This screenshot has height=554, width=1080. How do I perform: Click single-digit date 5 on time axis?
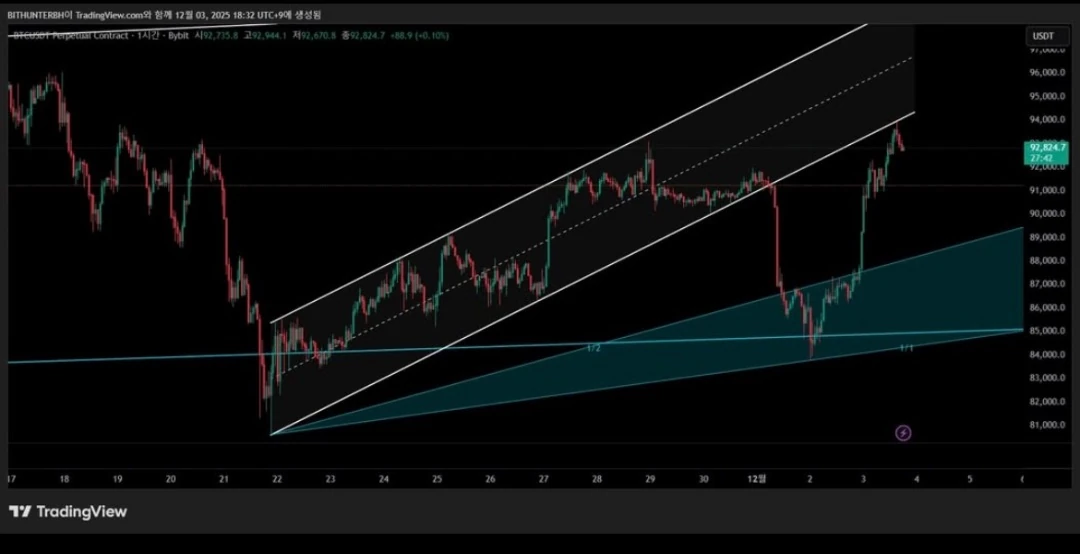[x=969, y=479]
